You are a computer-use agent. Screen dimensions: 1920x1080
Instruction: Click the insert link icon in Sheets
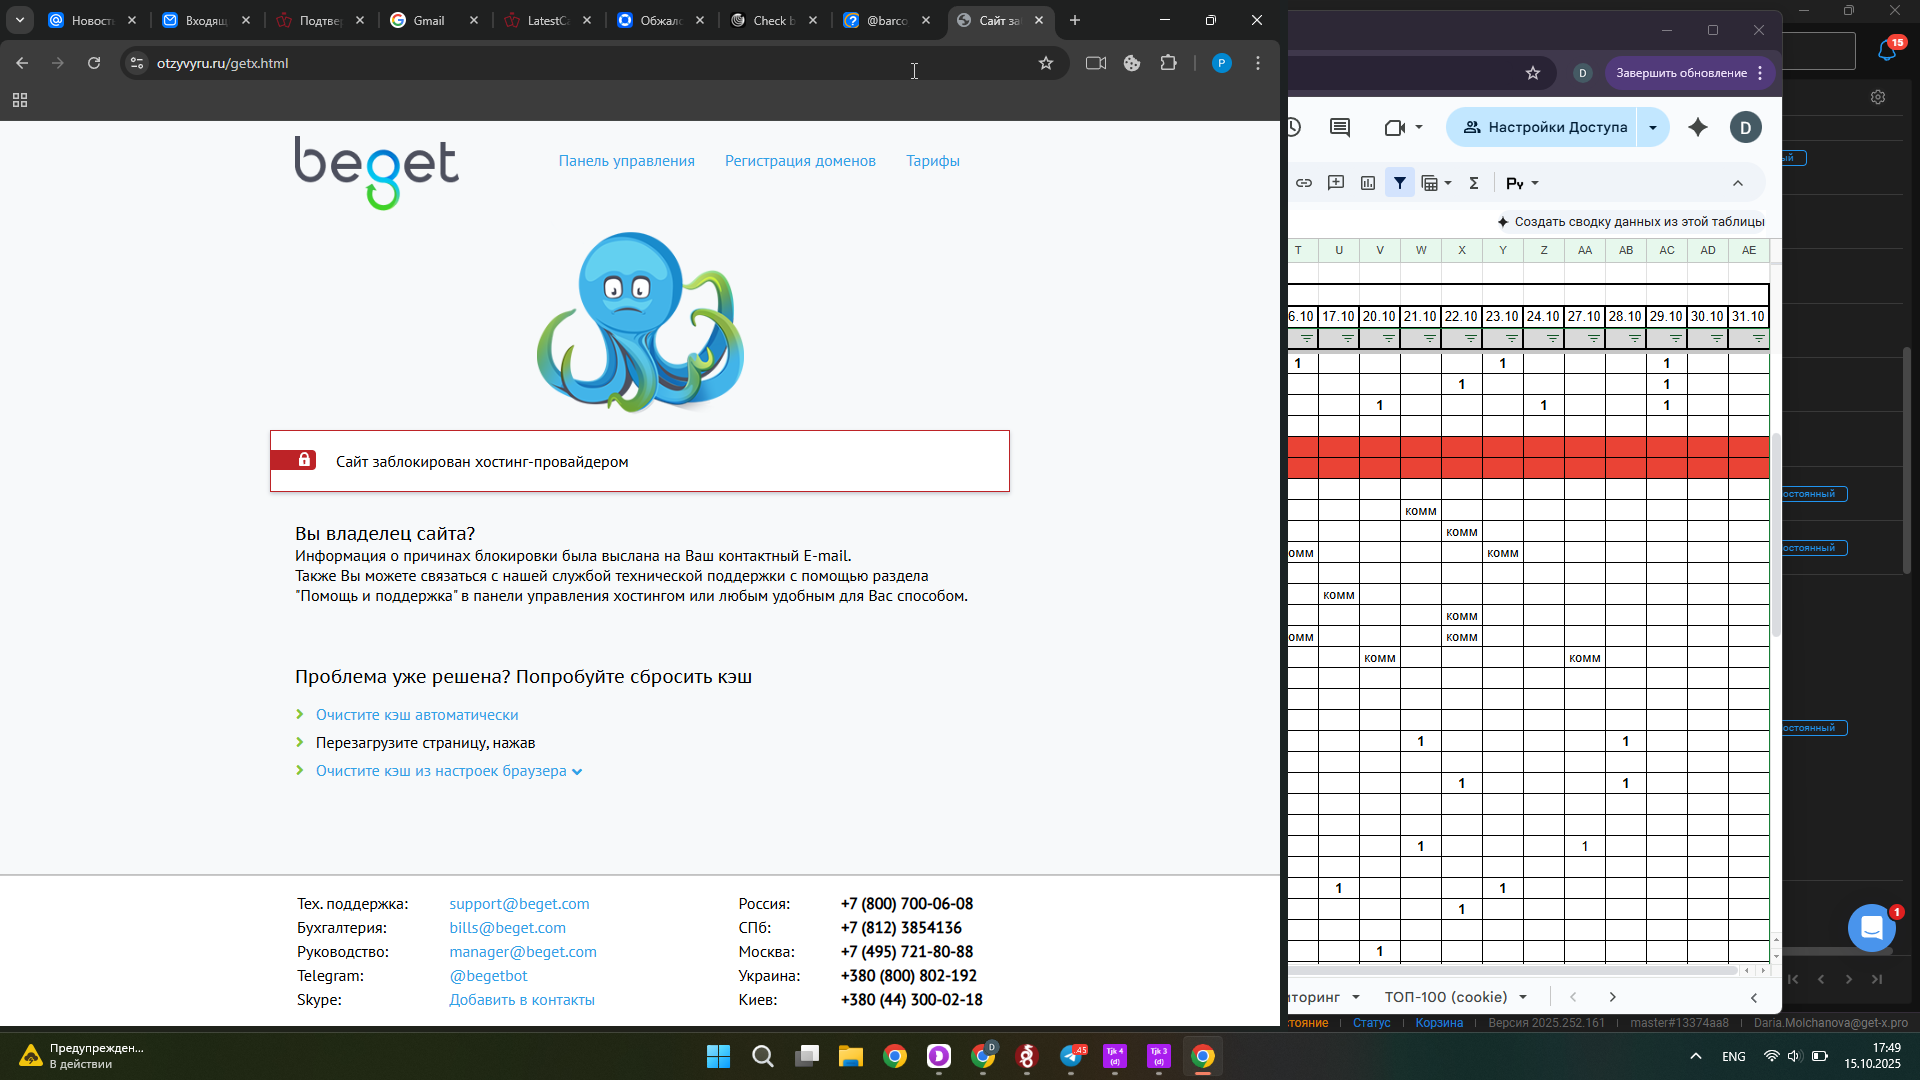[x=1304, y=183]
